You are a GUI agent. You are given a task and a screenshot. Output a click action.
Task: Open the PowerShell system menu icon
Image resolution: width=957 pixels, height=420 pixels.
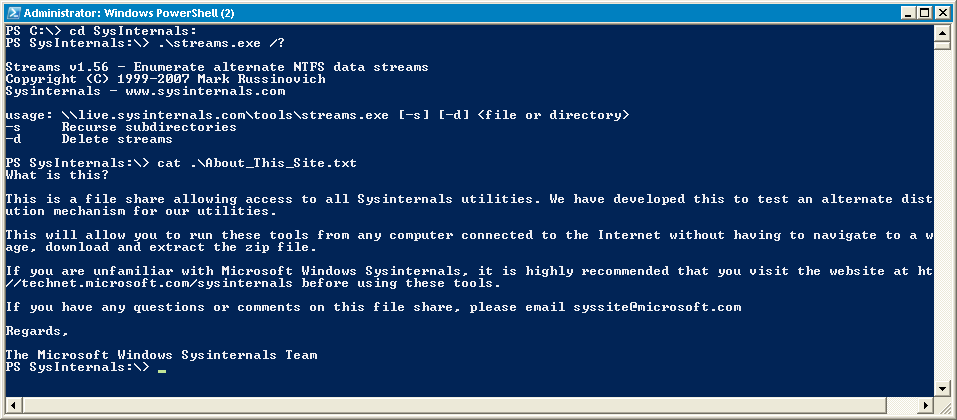(x=13, y=13)
